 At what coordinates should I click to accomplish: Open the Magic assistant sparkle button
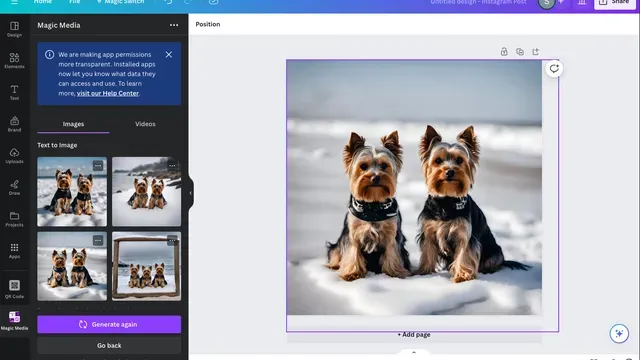pyautogui.click(x=619, y=333)
